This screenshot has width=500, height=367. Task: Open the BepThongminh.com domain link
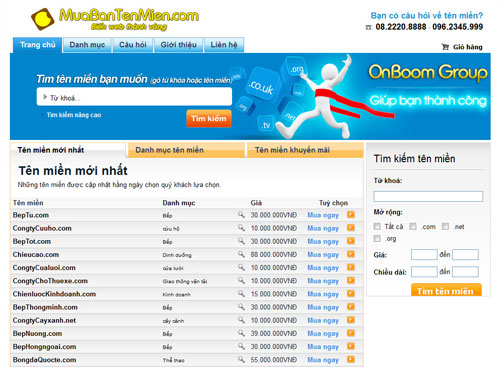pos(45,307)
